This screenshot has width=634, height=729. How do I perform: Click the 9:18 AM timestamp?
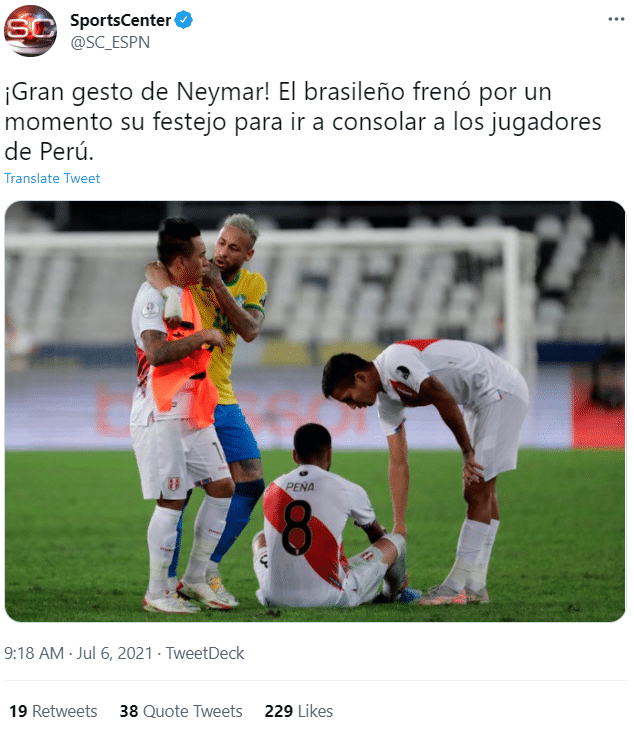point(34,653)
